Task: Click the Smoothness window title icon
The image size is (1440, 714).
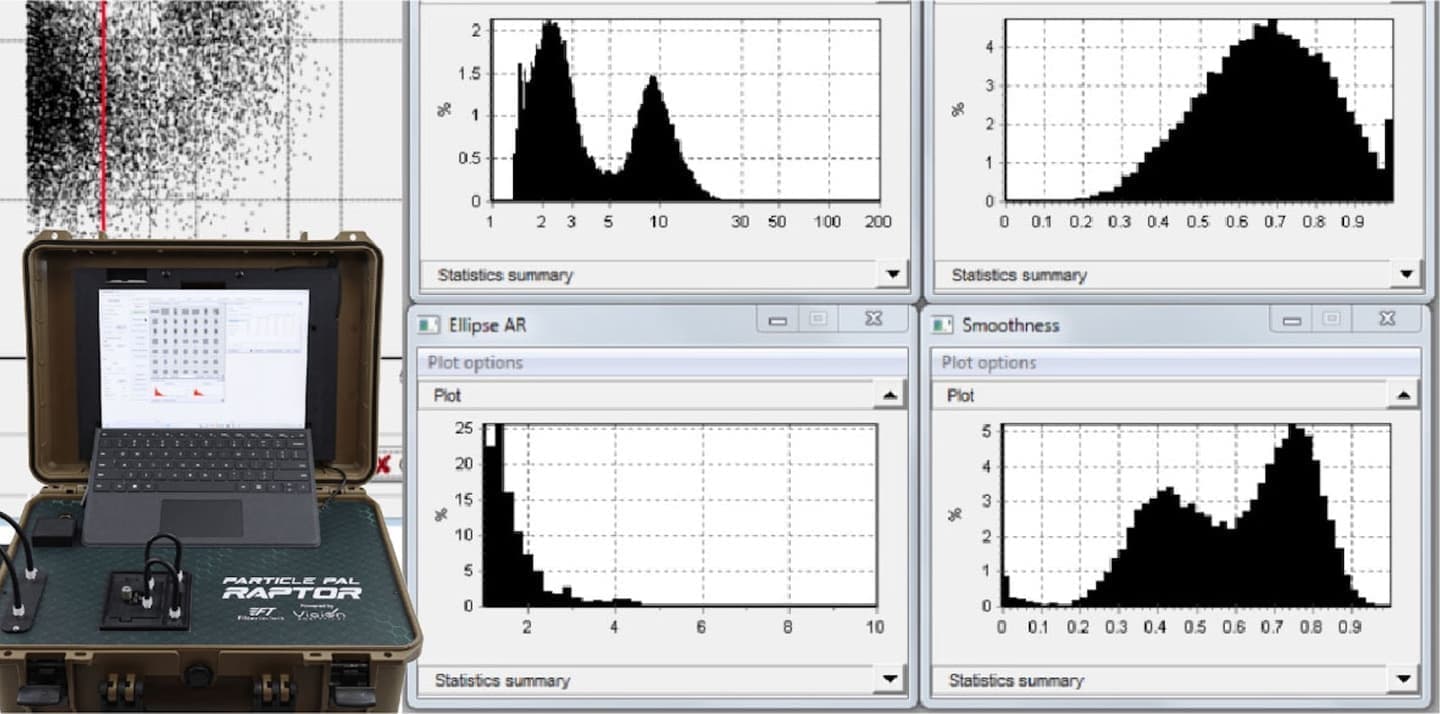Action: pyautogui.click(x=942, y=325)
